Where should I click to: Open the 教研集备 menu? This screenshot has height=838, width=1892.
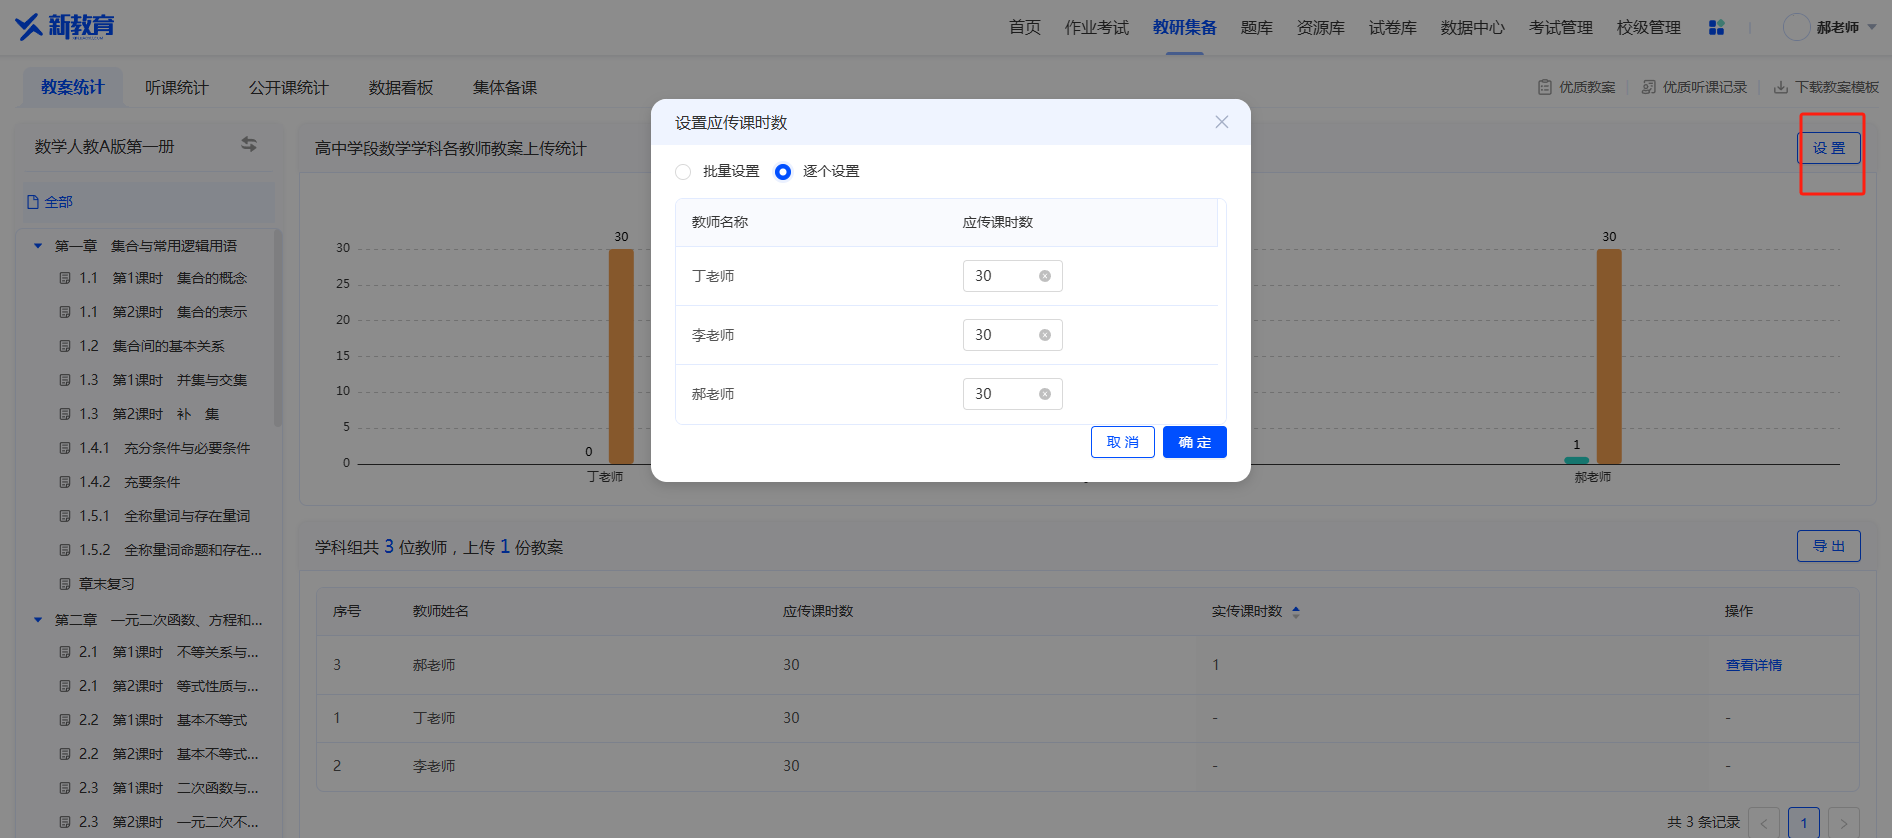(x=1185, y=27)
